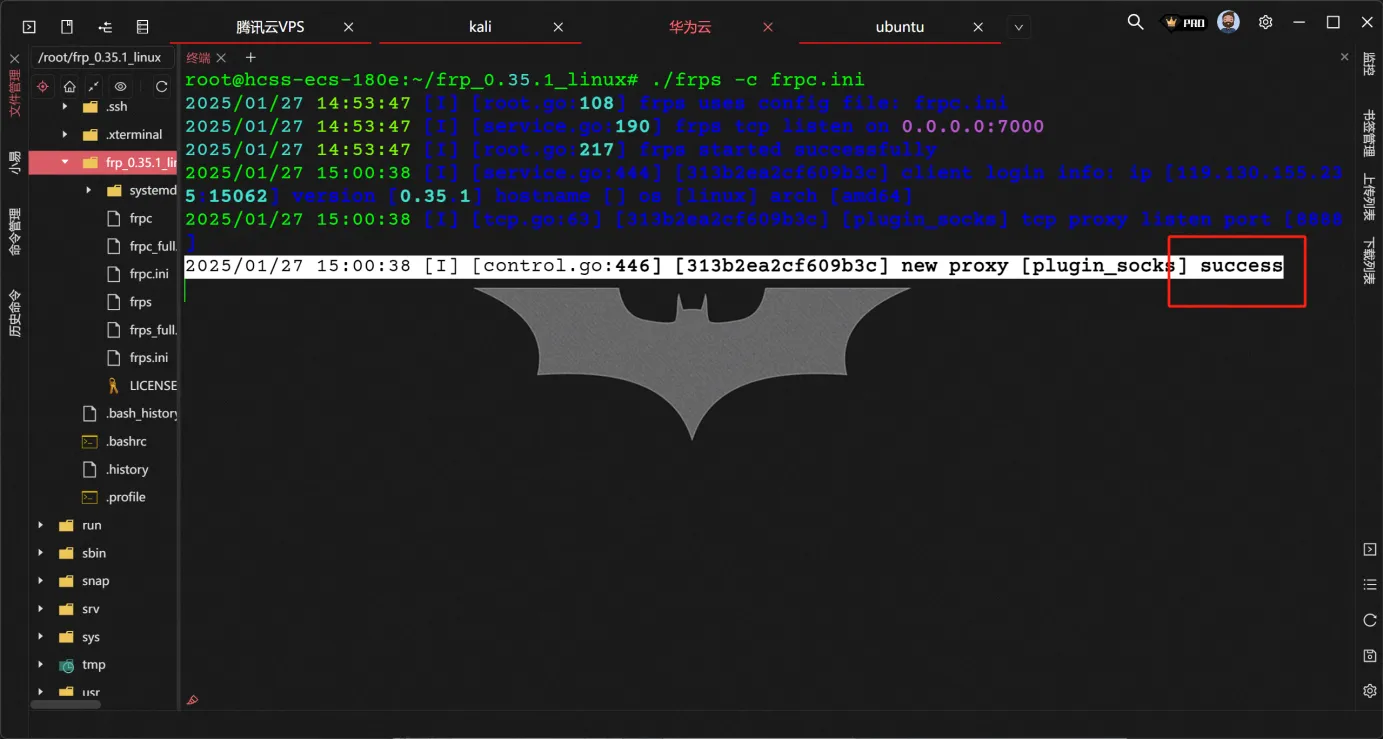Close the 华为云 session tab

768,27
